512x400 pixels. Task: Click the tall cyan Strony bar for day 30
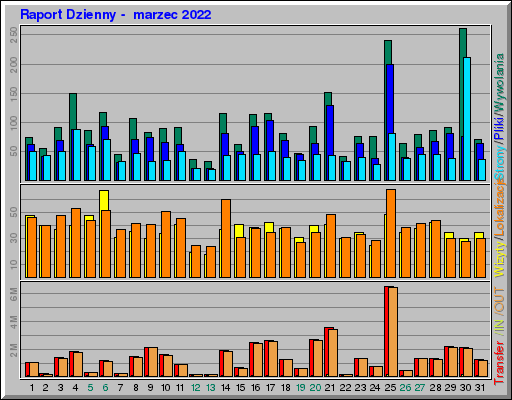(467, 119)
